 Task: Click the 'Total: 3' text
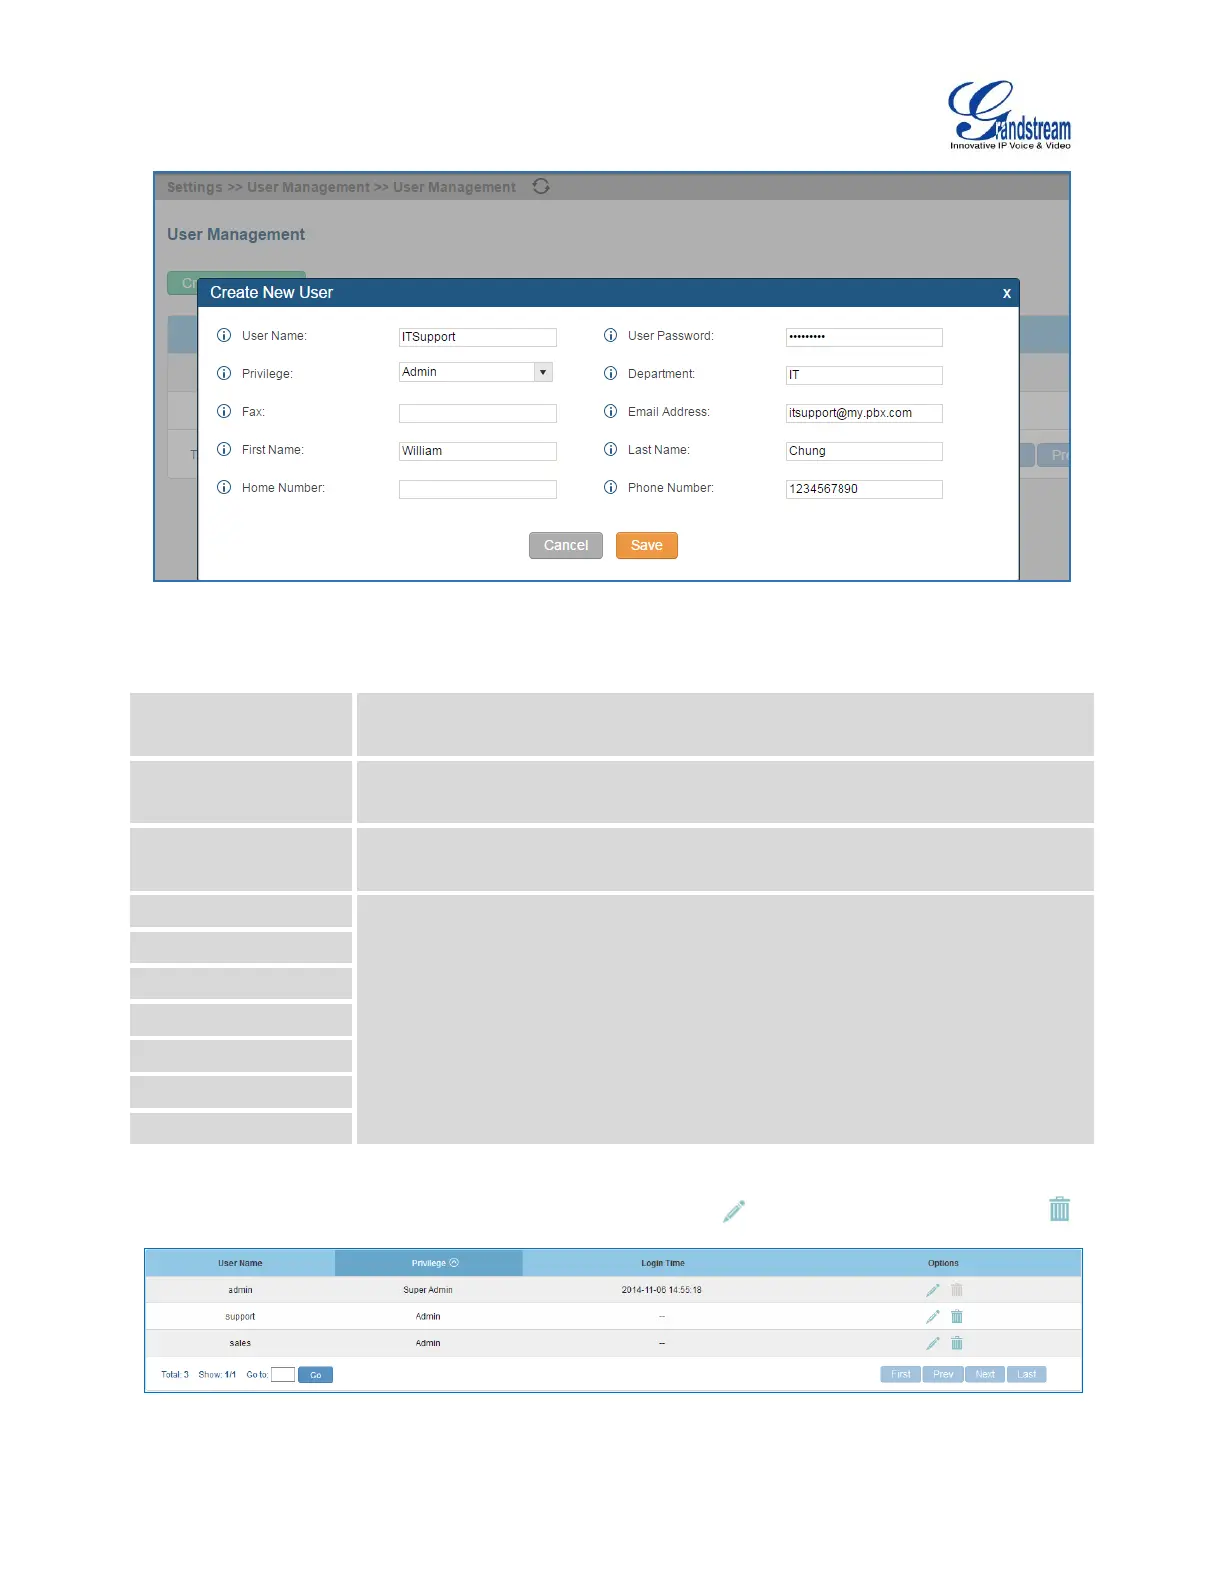175,1375
